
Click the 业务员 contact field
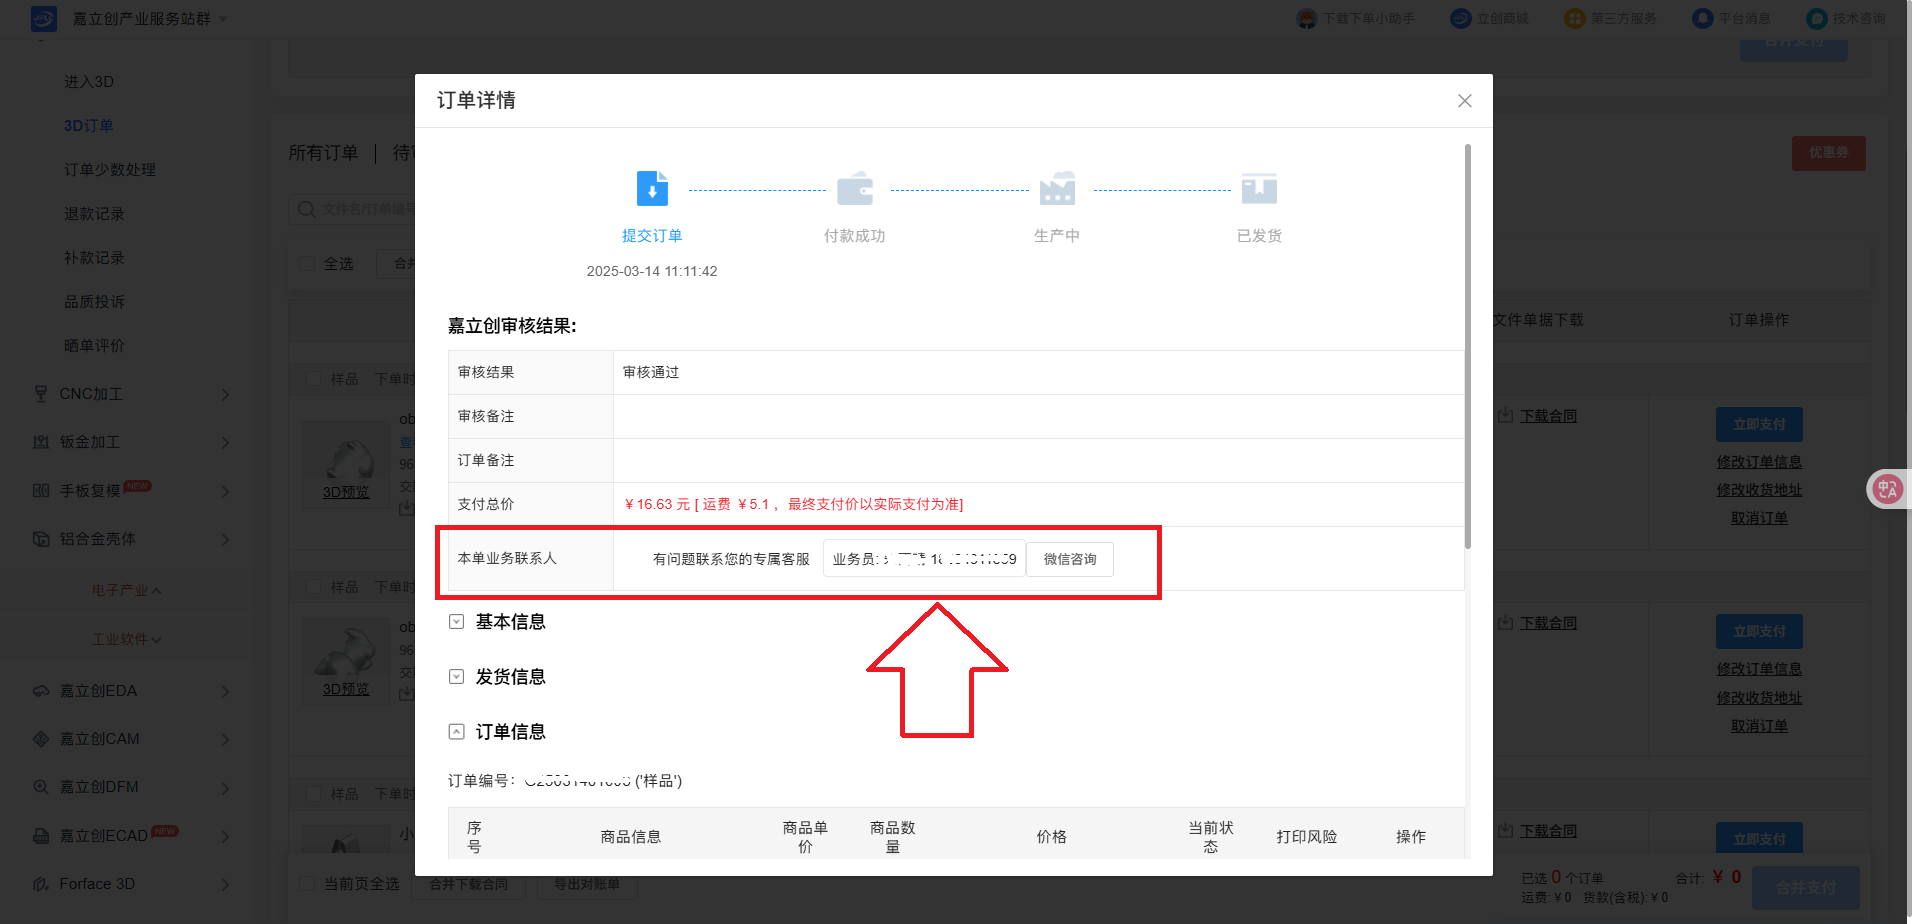coord(924,559)
